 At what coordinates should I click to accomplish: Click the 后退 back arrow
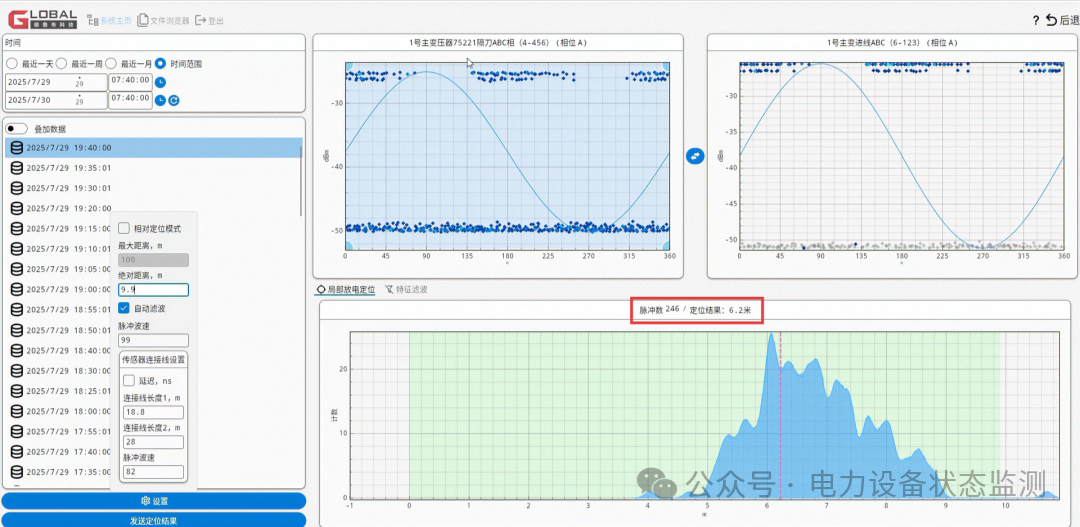pos(1051,20)
